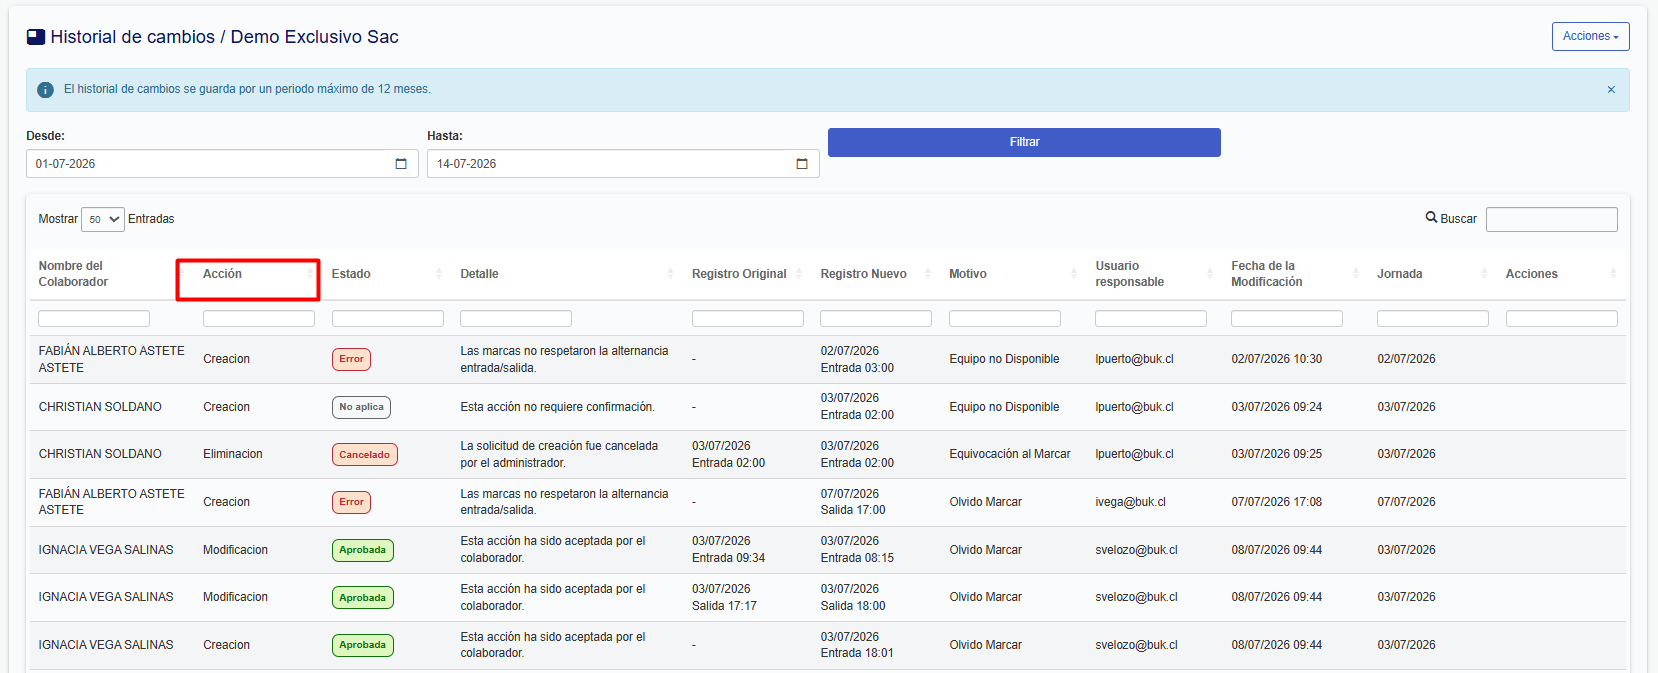The width and height of the screenshot is (1658, 673).
Task: Click Modificacion cell in Entrada 08:15 row
Action: point(235,550)
